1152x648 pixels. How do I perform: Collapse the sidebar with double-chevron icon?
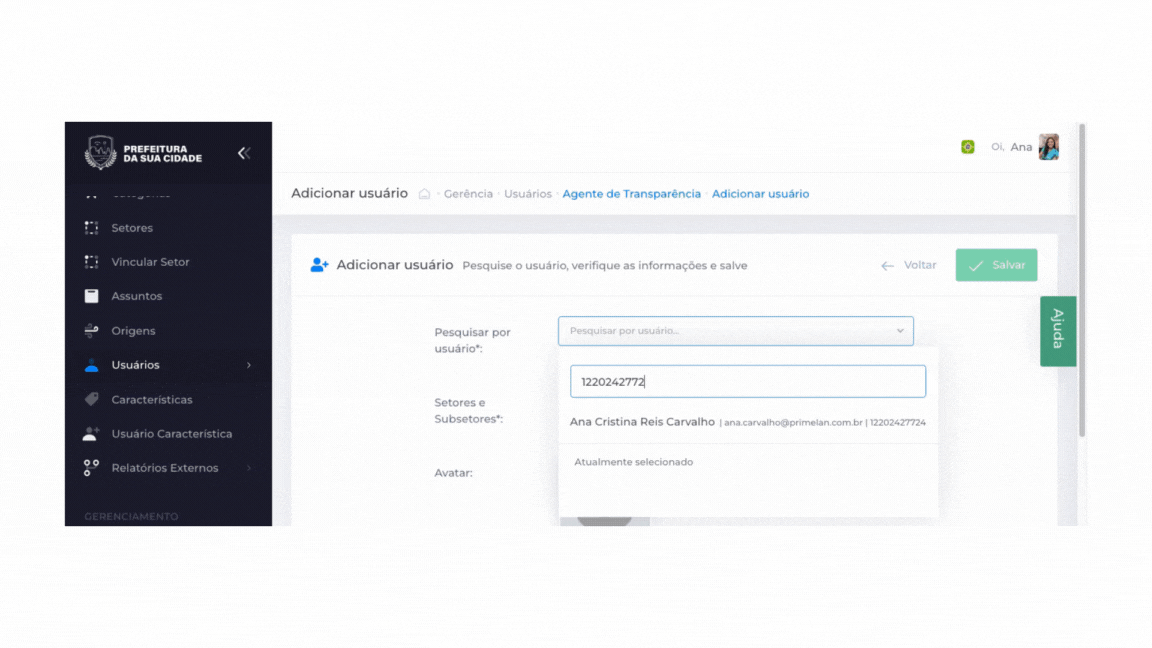(x=244, y=153)
